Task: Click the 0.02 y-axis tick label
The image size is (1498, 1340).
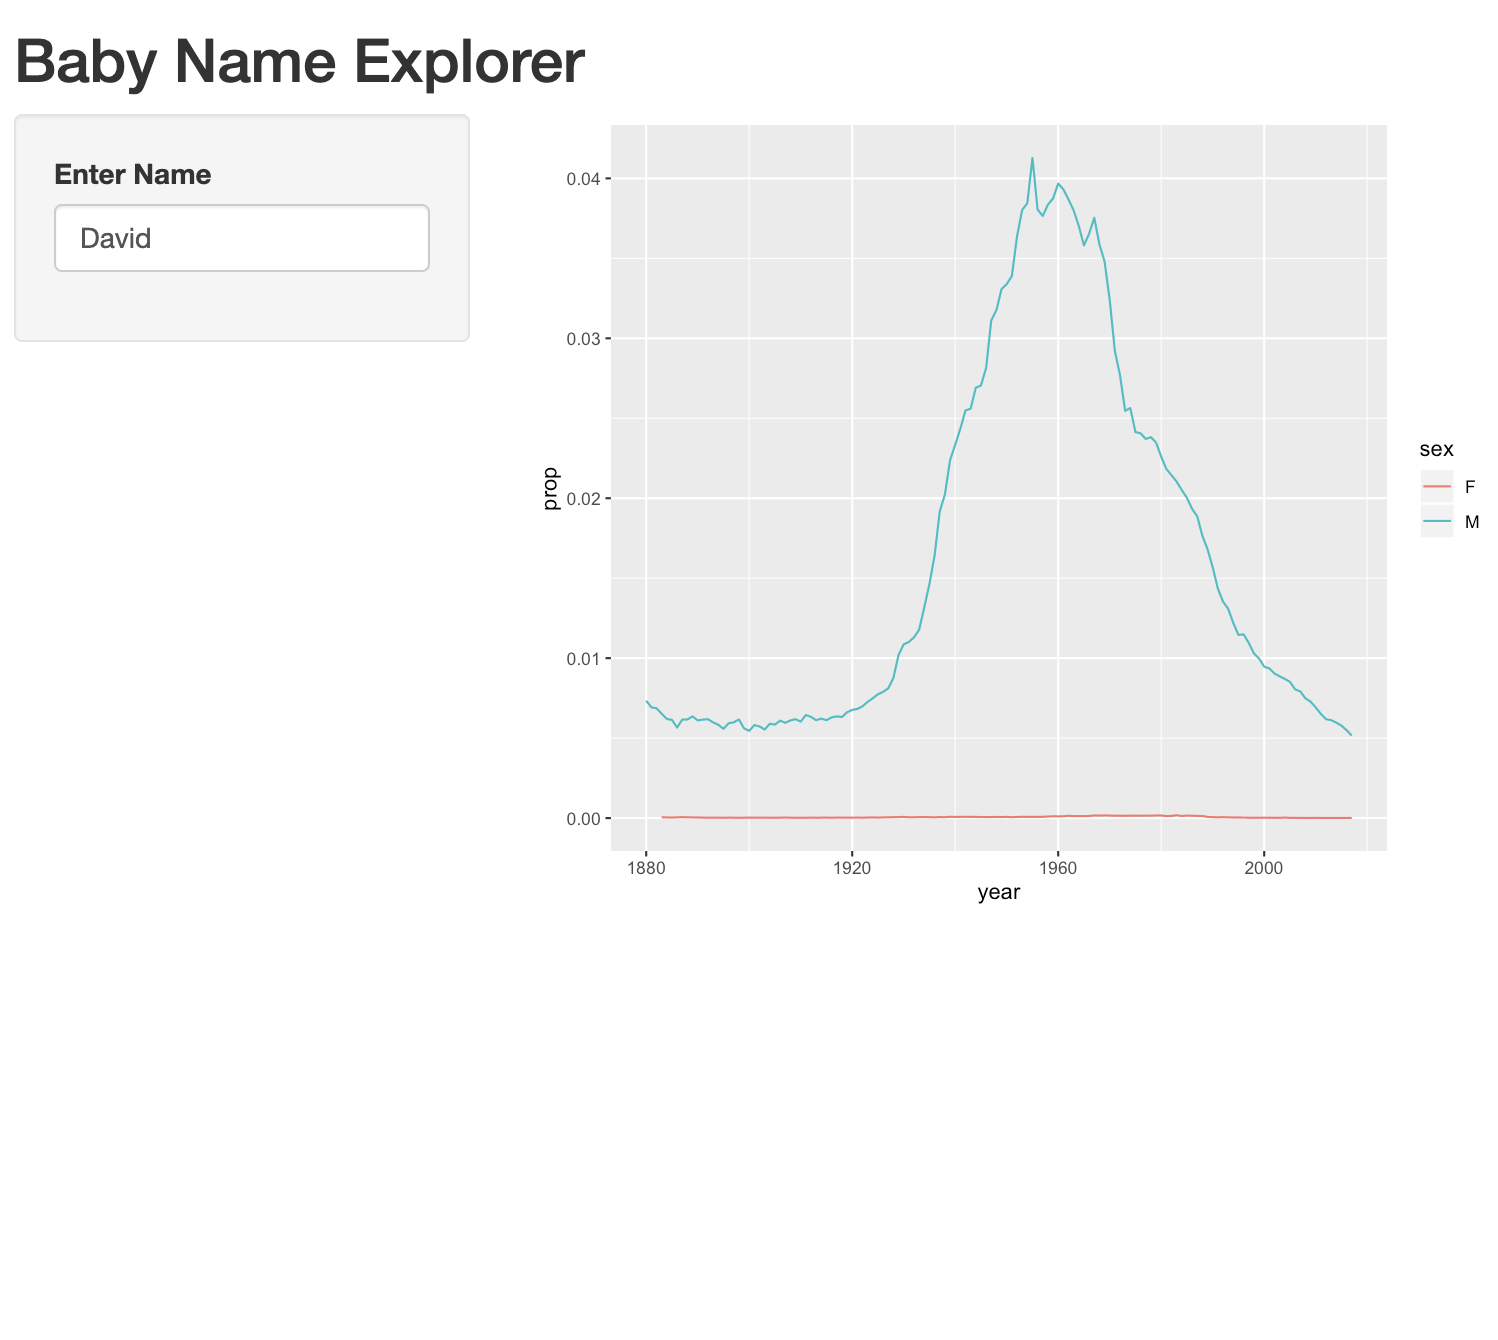Action: click(583, 499)
